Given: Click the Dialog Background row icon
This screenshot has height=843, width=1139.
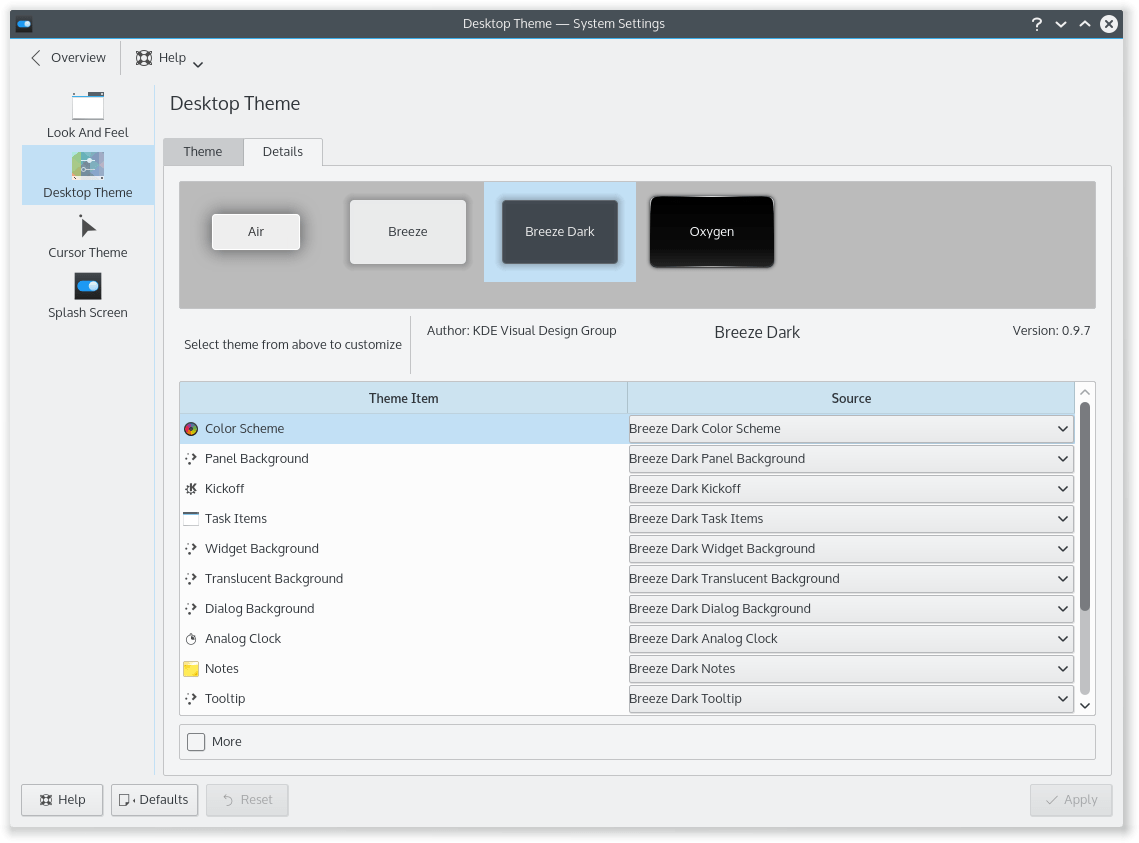Looking at the screenshot, I should click(191, 608).
